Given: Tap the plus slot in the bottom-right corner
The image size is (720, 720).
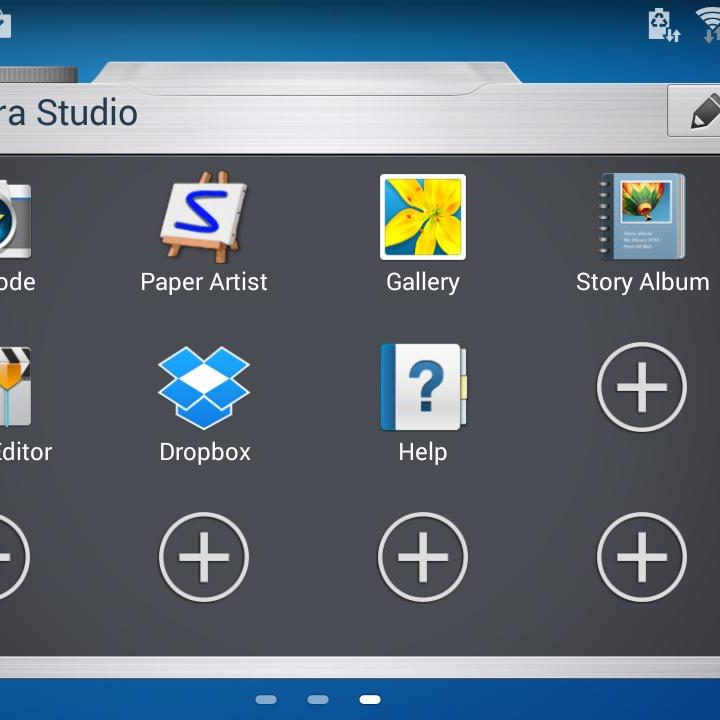Looking at the screenshot, I should pyautogui.click(x=642, y=557).
